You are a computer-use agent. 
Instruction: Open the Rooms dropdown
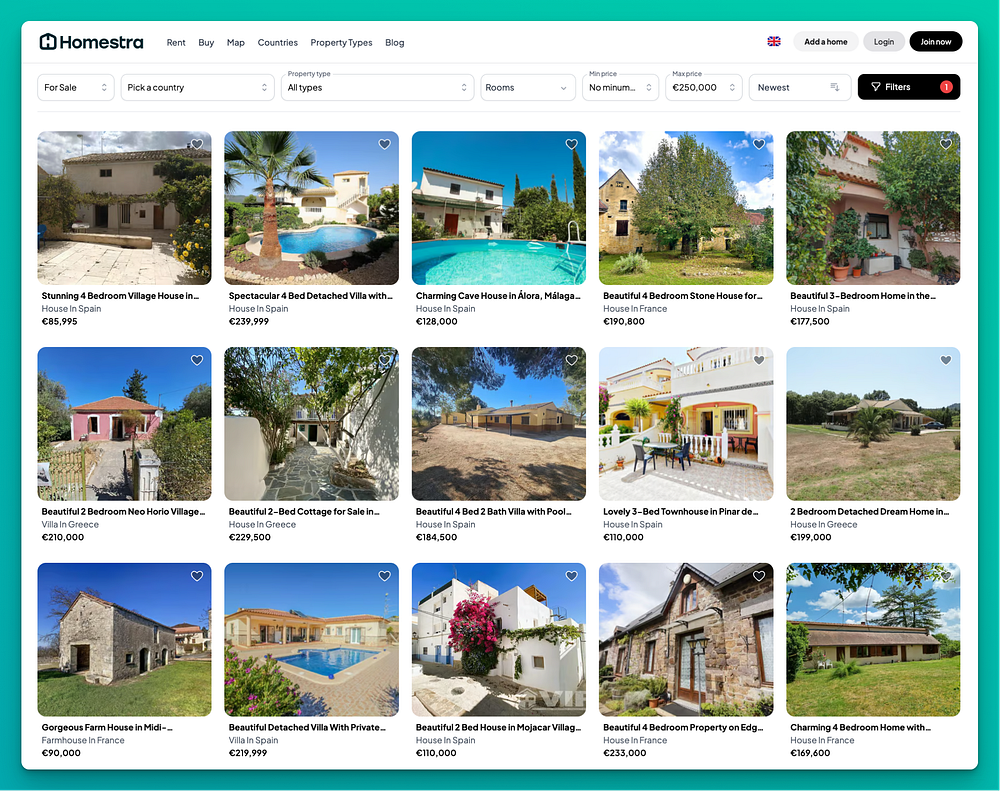point(528,87)
